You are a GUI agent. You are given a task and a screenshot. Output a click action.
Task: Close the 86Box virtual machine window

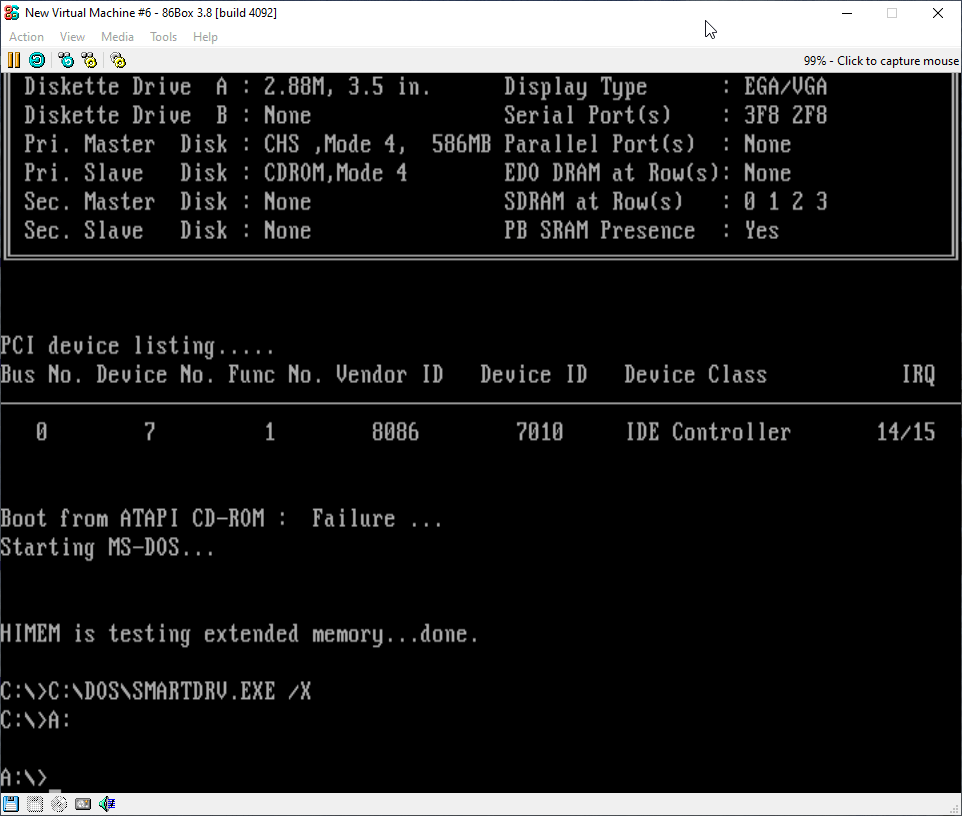(937, 13)
